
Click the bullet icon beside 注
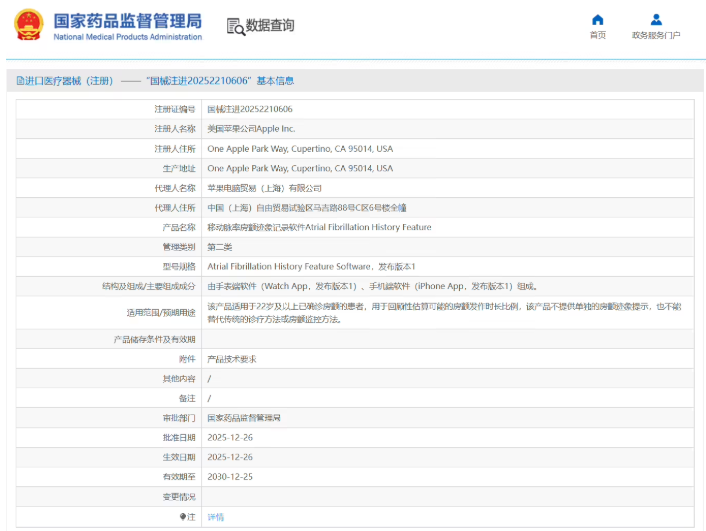pyautogui.click(x=182, y=517)
